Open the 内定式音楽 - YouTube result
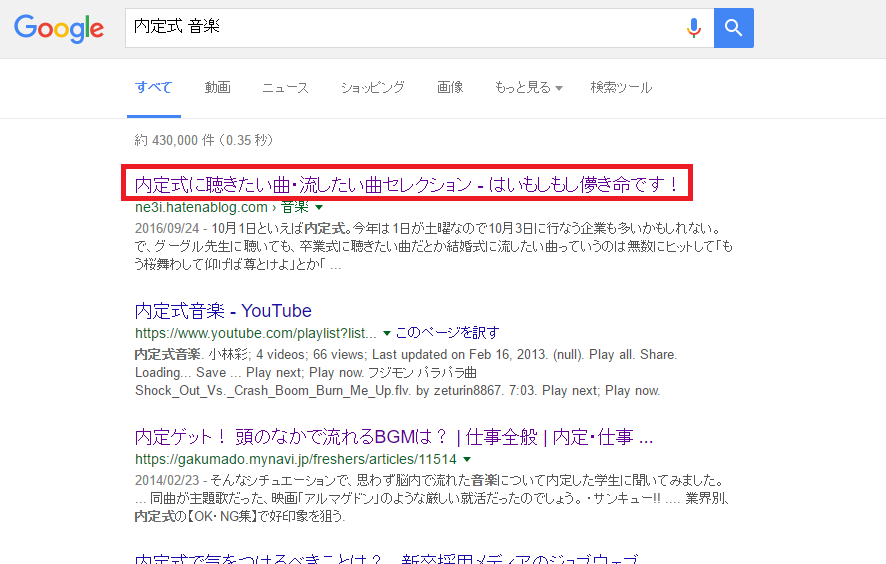Screen dimensions: 886x564 pos(223,311)
